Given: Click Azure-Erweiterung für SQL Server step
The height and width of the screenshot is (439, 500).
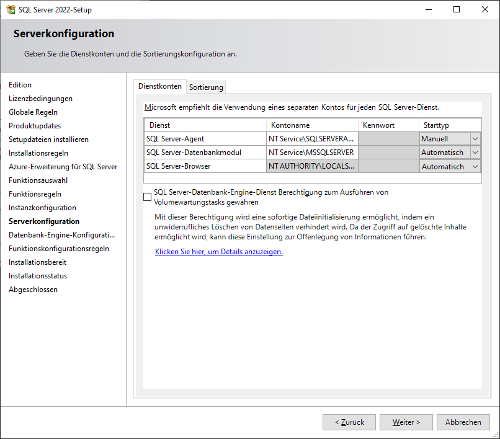Looking at the screenshot, I should [63, 167].
